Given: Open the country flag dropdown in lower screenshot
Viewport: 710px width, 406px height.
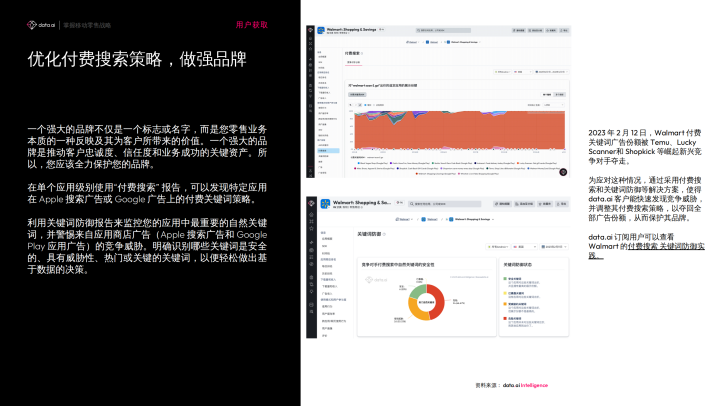Looking at the screenshot, I should point(525,247).
